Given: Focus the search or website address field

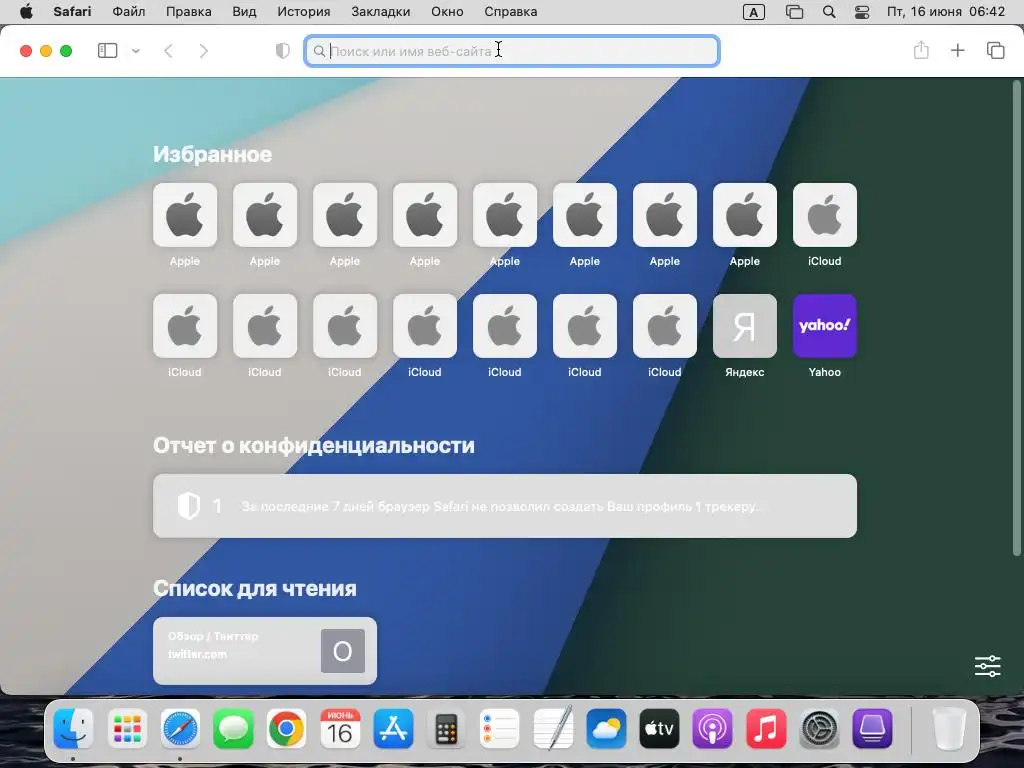Looking at the screenshot, I should (512, 51).
